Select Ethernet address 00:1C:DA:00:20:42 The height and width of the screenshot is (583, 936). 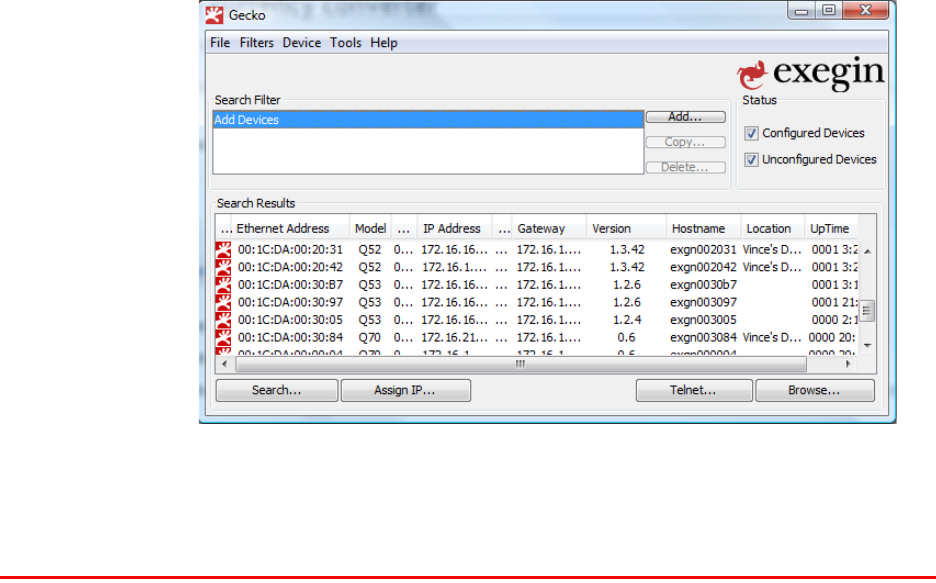290,267
